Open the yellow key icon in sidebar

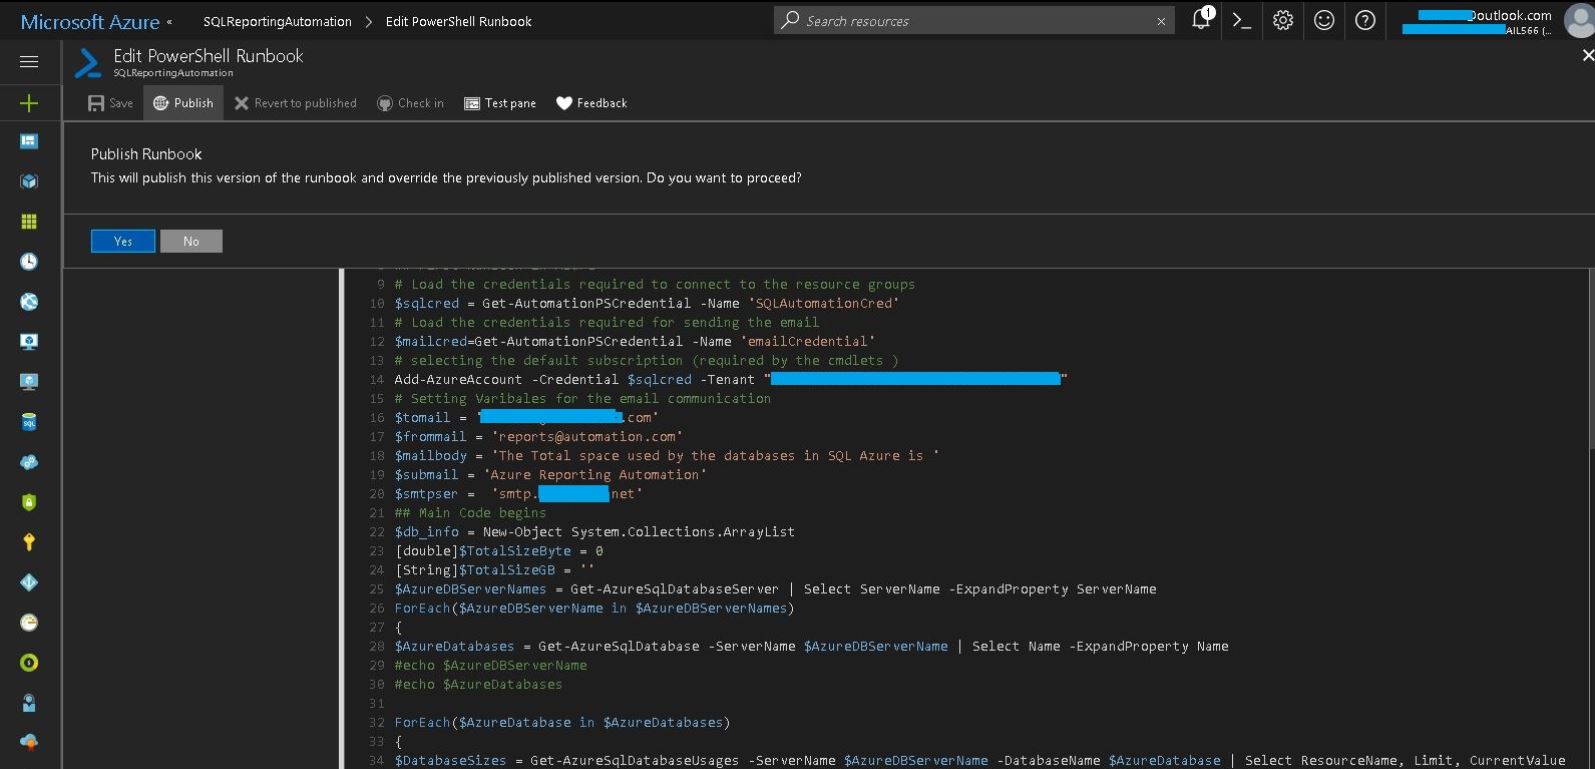29,542
